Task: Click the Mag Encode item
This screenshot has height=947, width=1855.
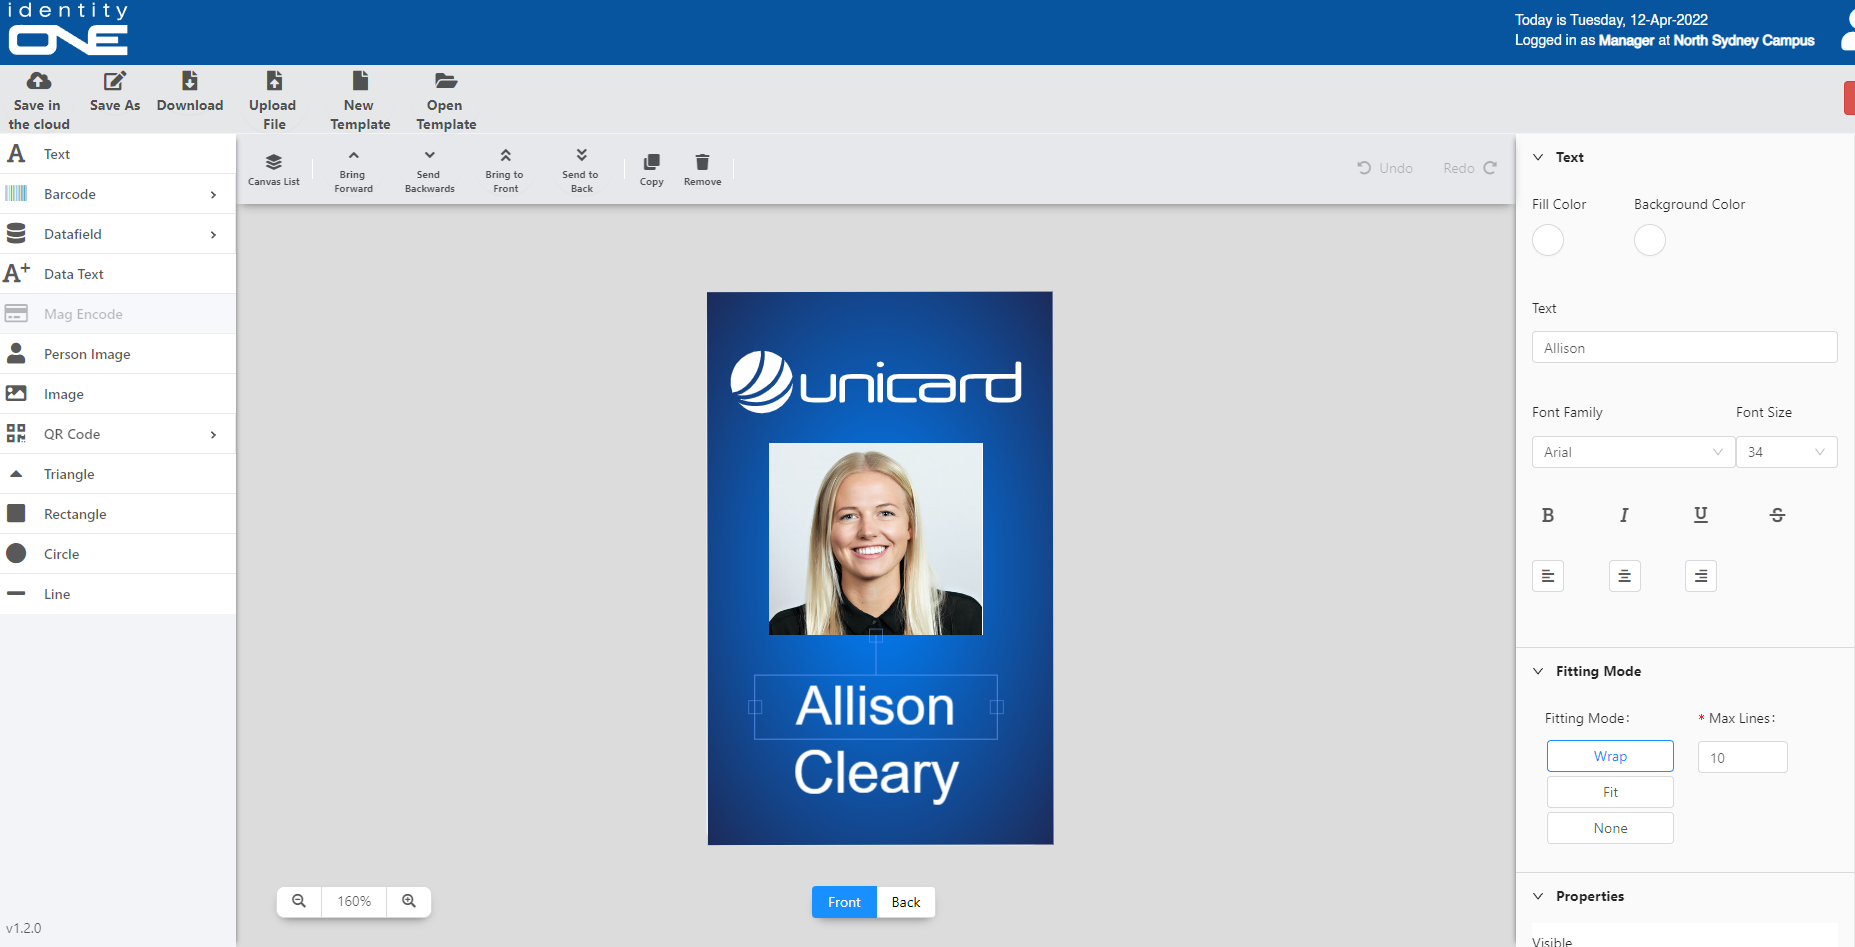Action: 118,314
